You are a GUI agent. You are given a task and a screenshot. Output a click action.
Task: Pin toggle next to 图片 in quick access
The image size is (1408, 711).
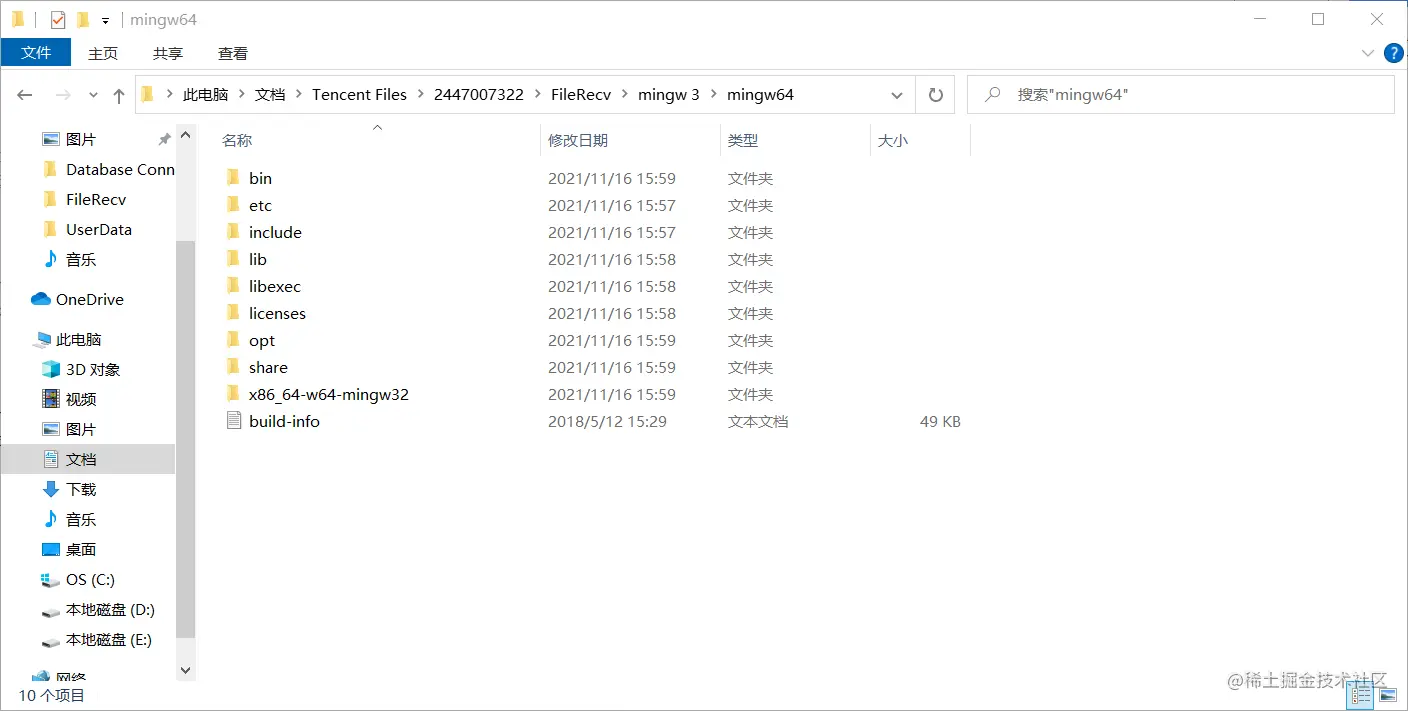pos(163,139)
